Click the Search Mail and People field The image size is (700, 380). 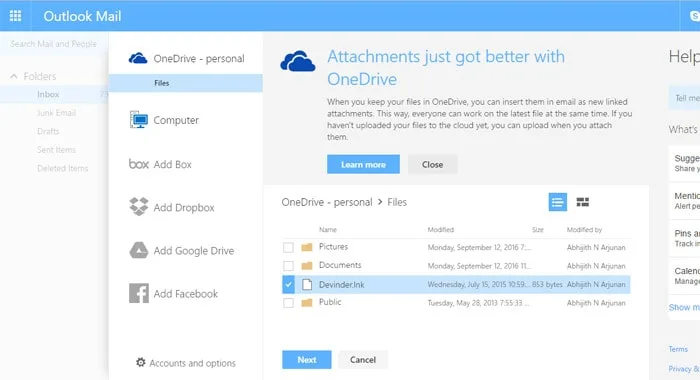click(54, 44)
